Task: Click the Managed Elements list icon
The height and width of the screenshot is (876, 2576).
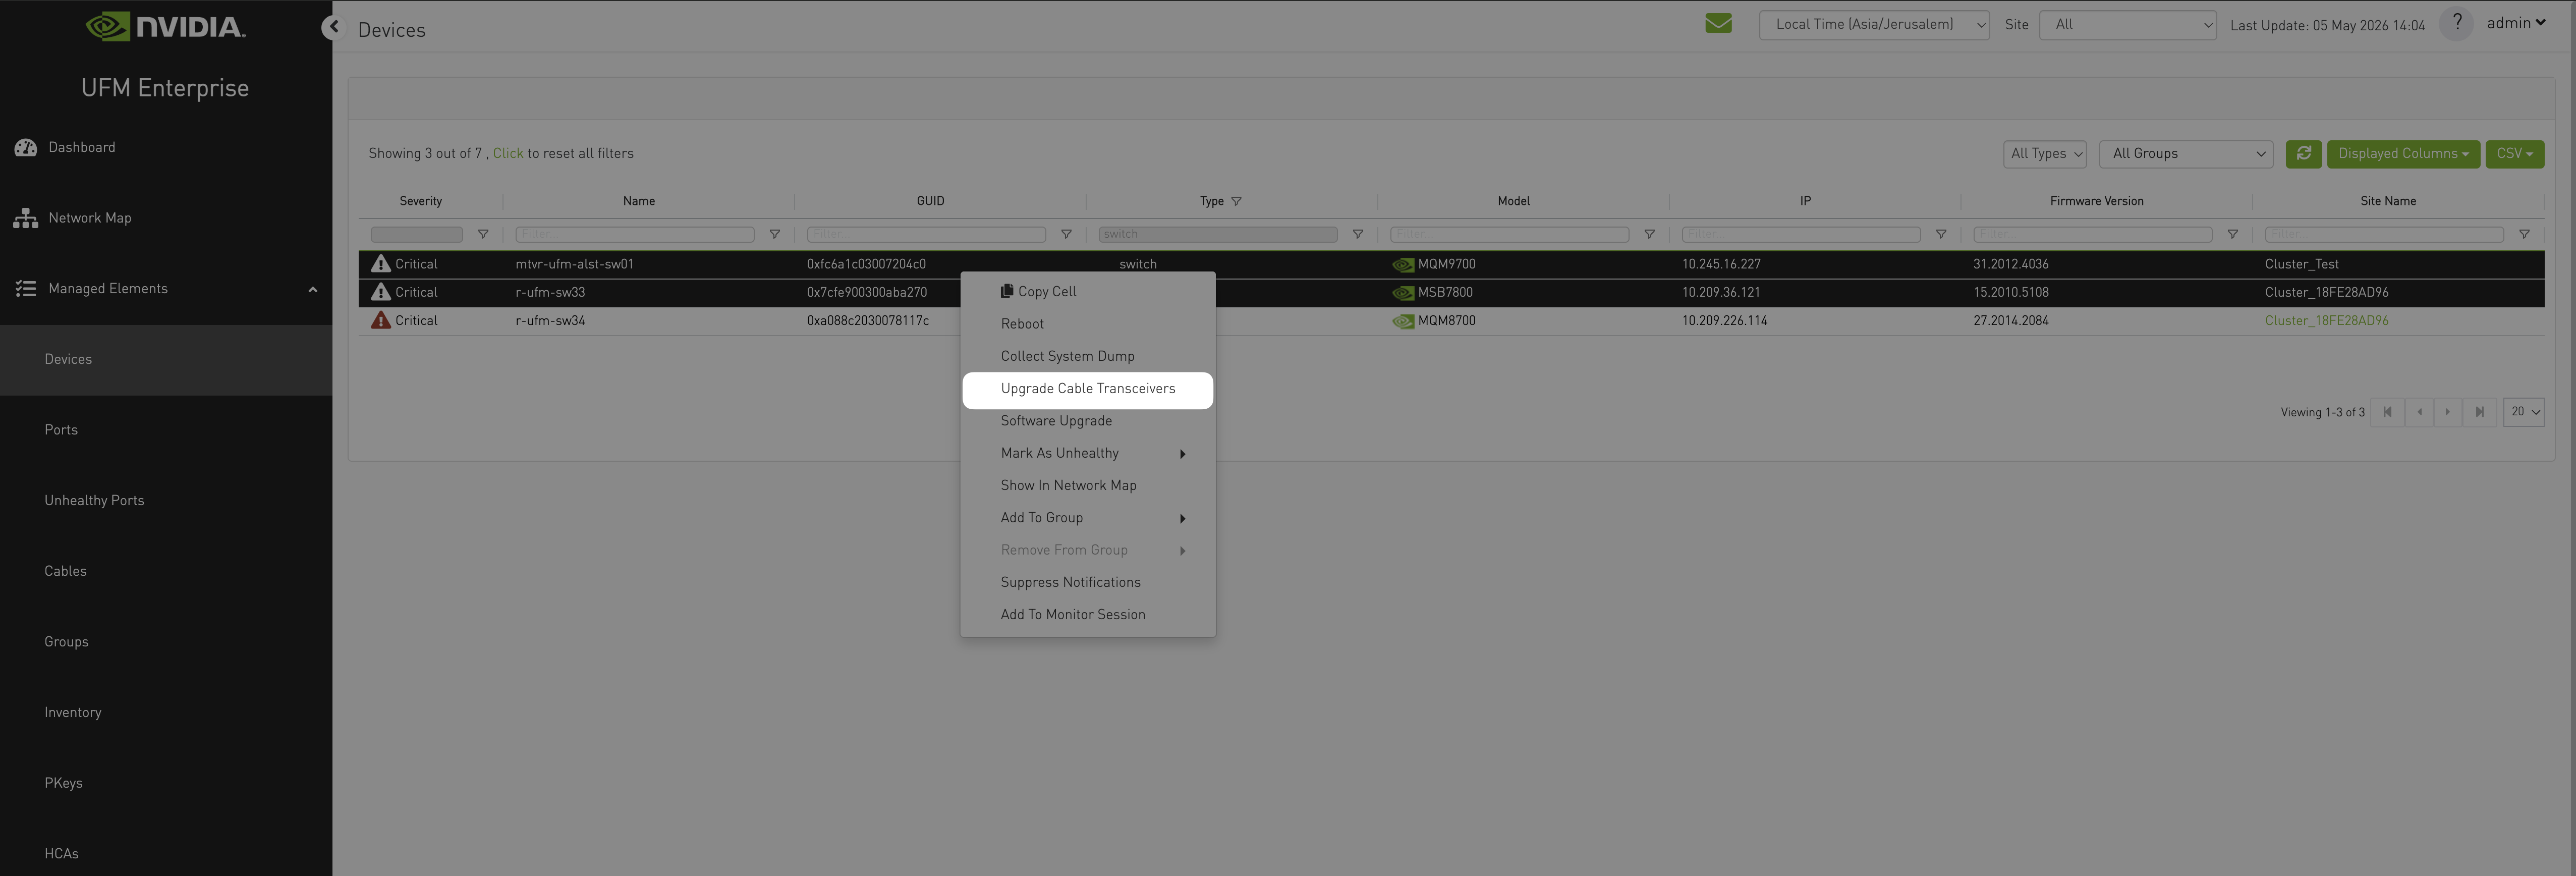Action: click(26, 289)
